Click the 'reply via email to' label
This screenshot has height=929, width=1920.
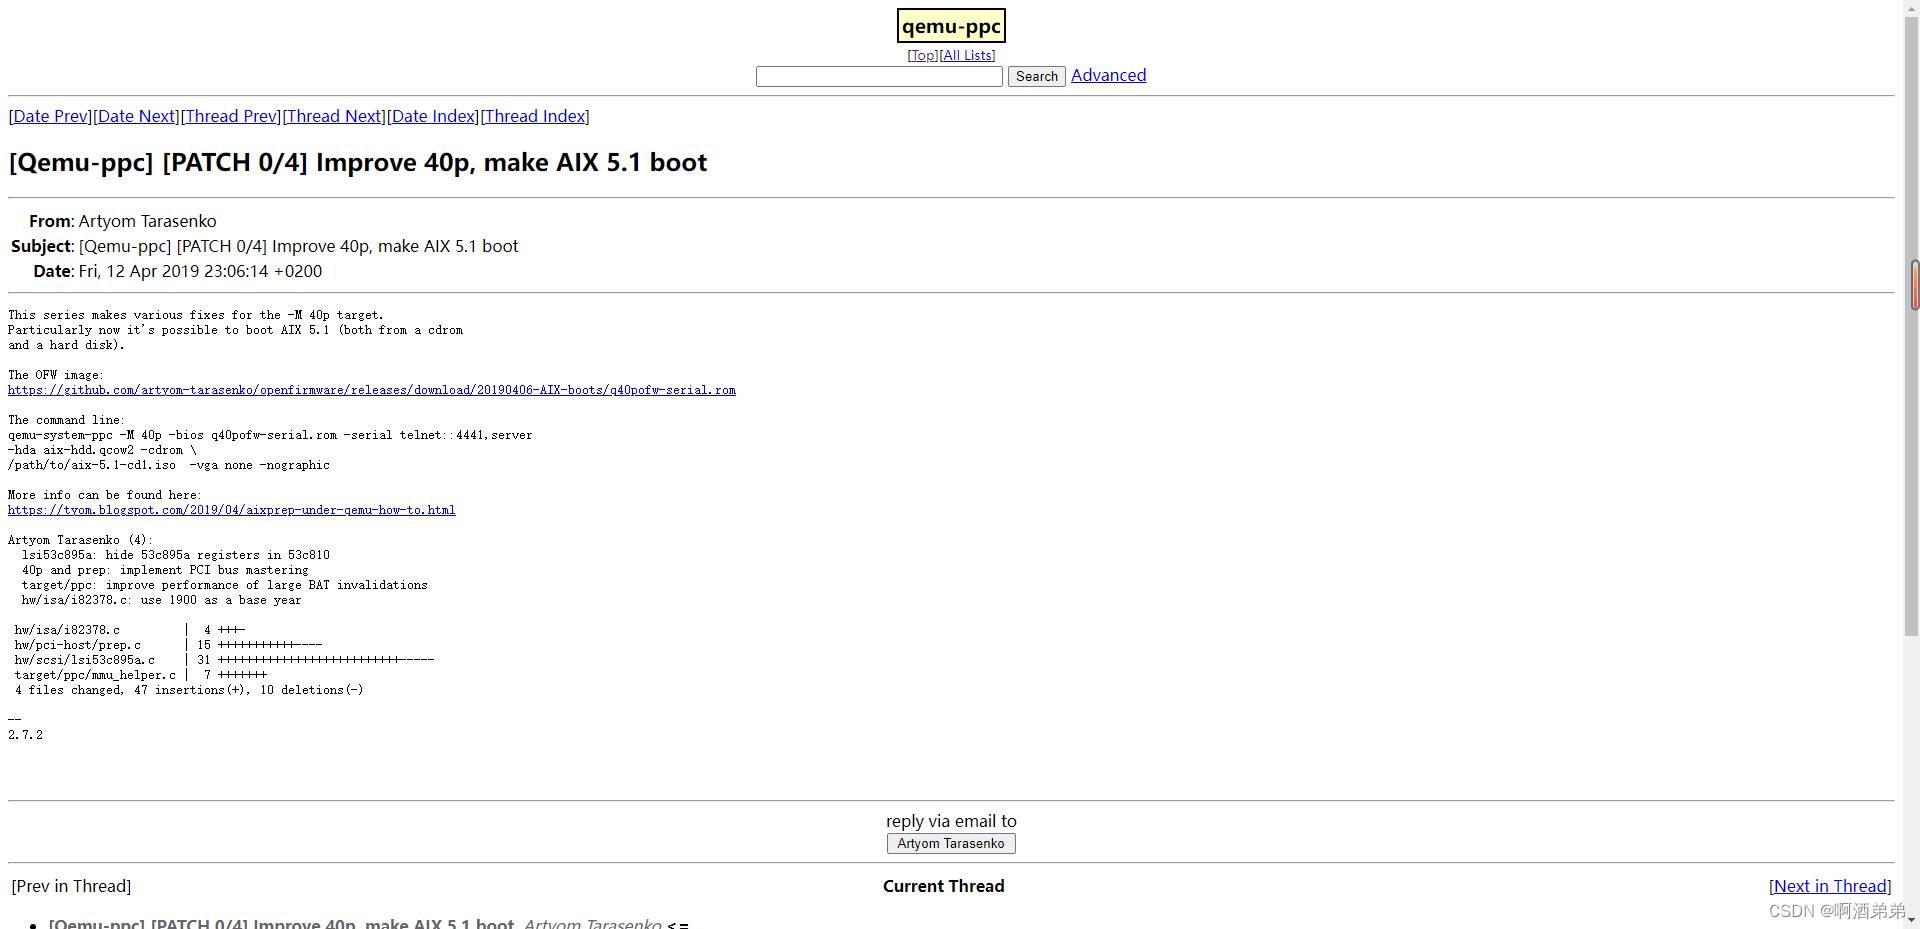click(x=951, y=822)
